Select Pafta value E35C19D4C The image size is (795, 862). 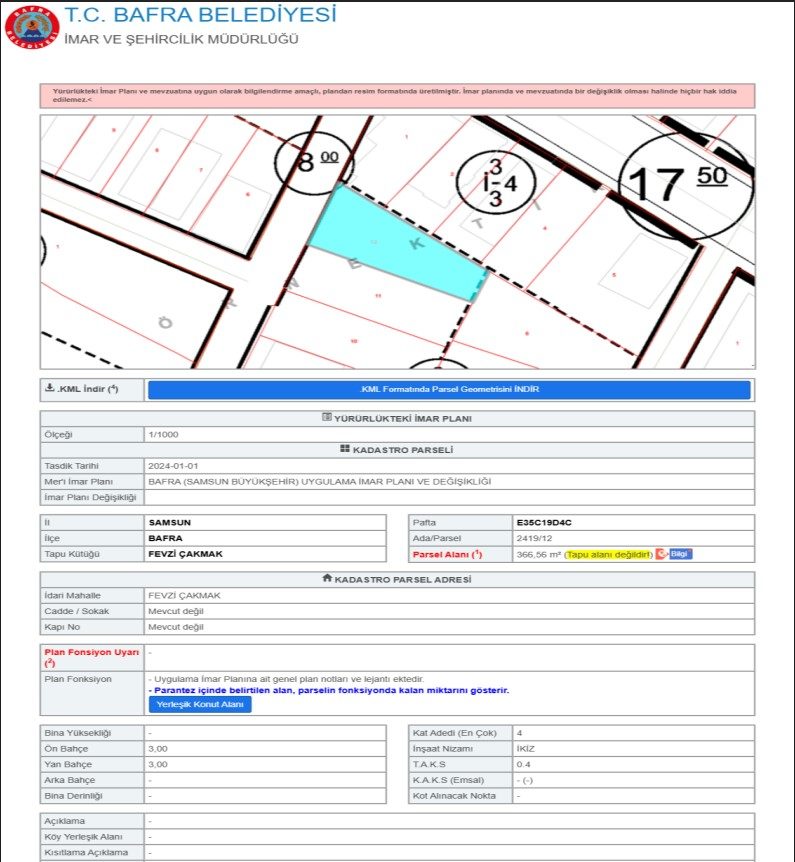coord(544,522)
